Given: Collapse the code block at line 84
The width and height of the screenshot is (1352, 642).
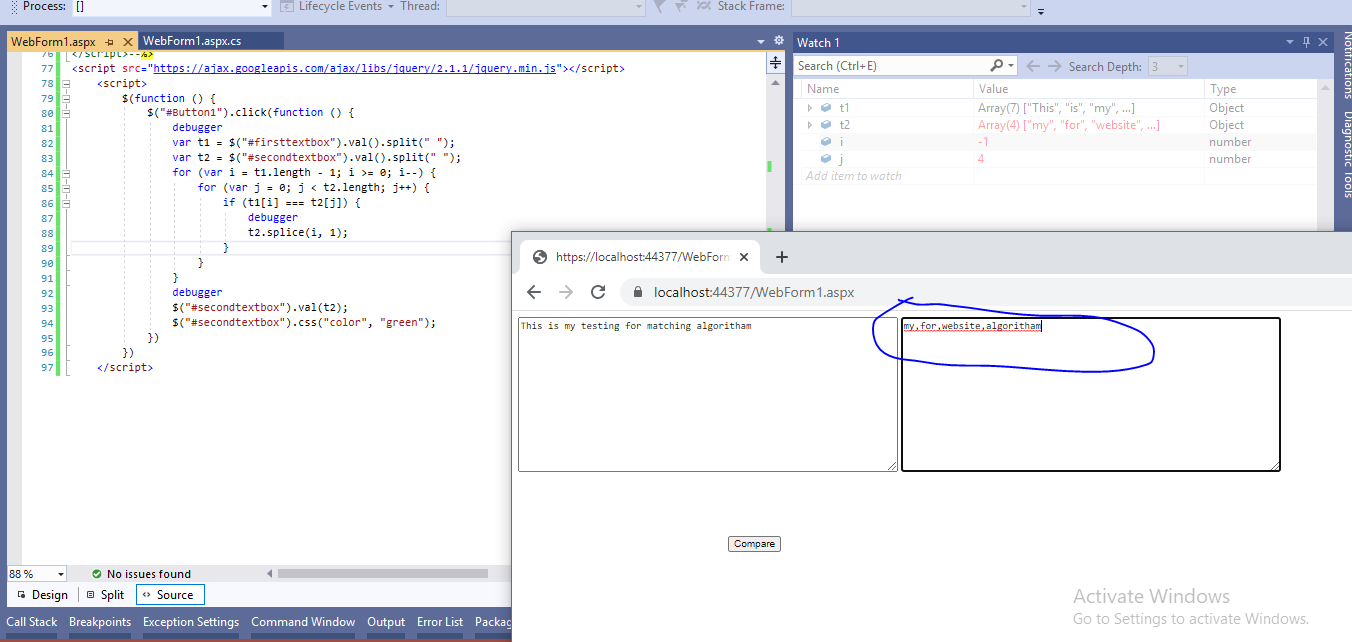Looking at the screenshot, I should pos(65,173).
